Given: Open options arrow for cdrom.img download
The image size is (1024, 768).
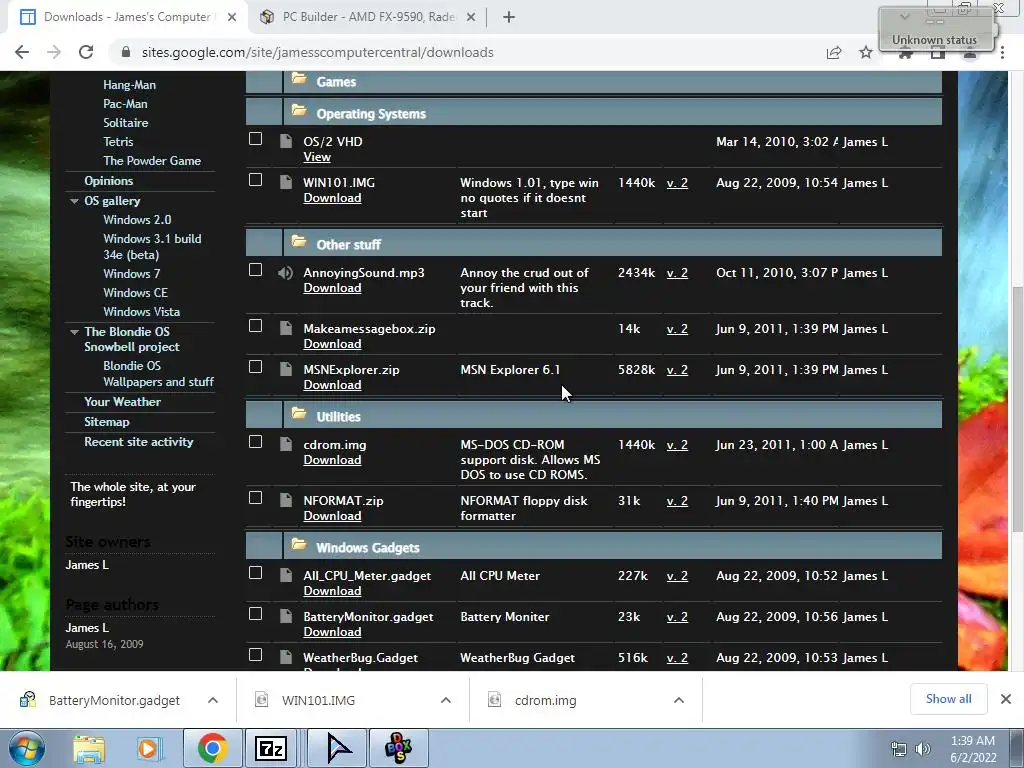Looking at the screenshot, I should 679,700.
